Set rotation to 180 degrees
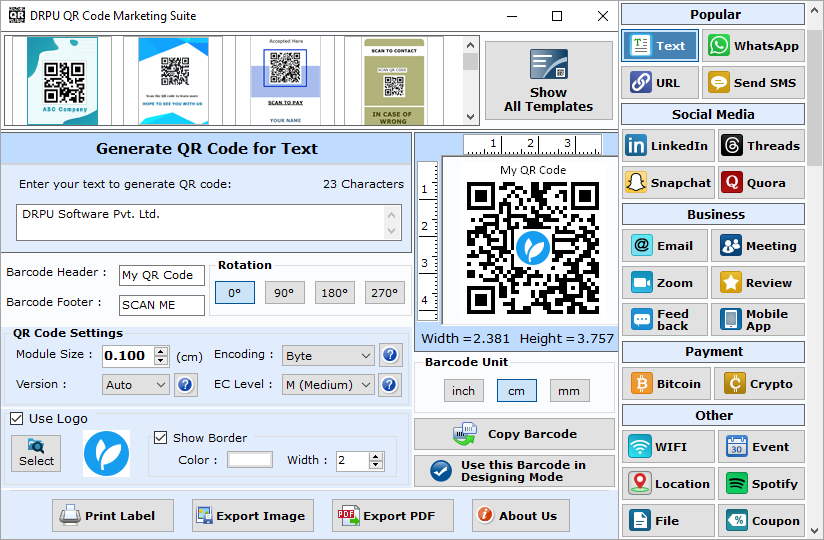This screenshot has height=540, width=824. tap(335, 293)
